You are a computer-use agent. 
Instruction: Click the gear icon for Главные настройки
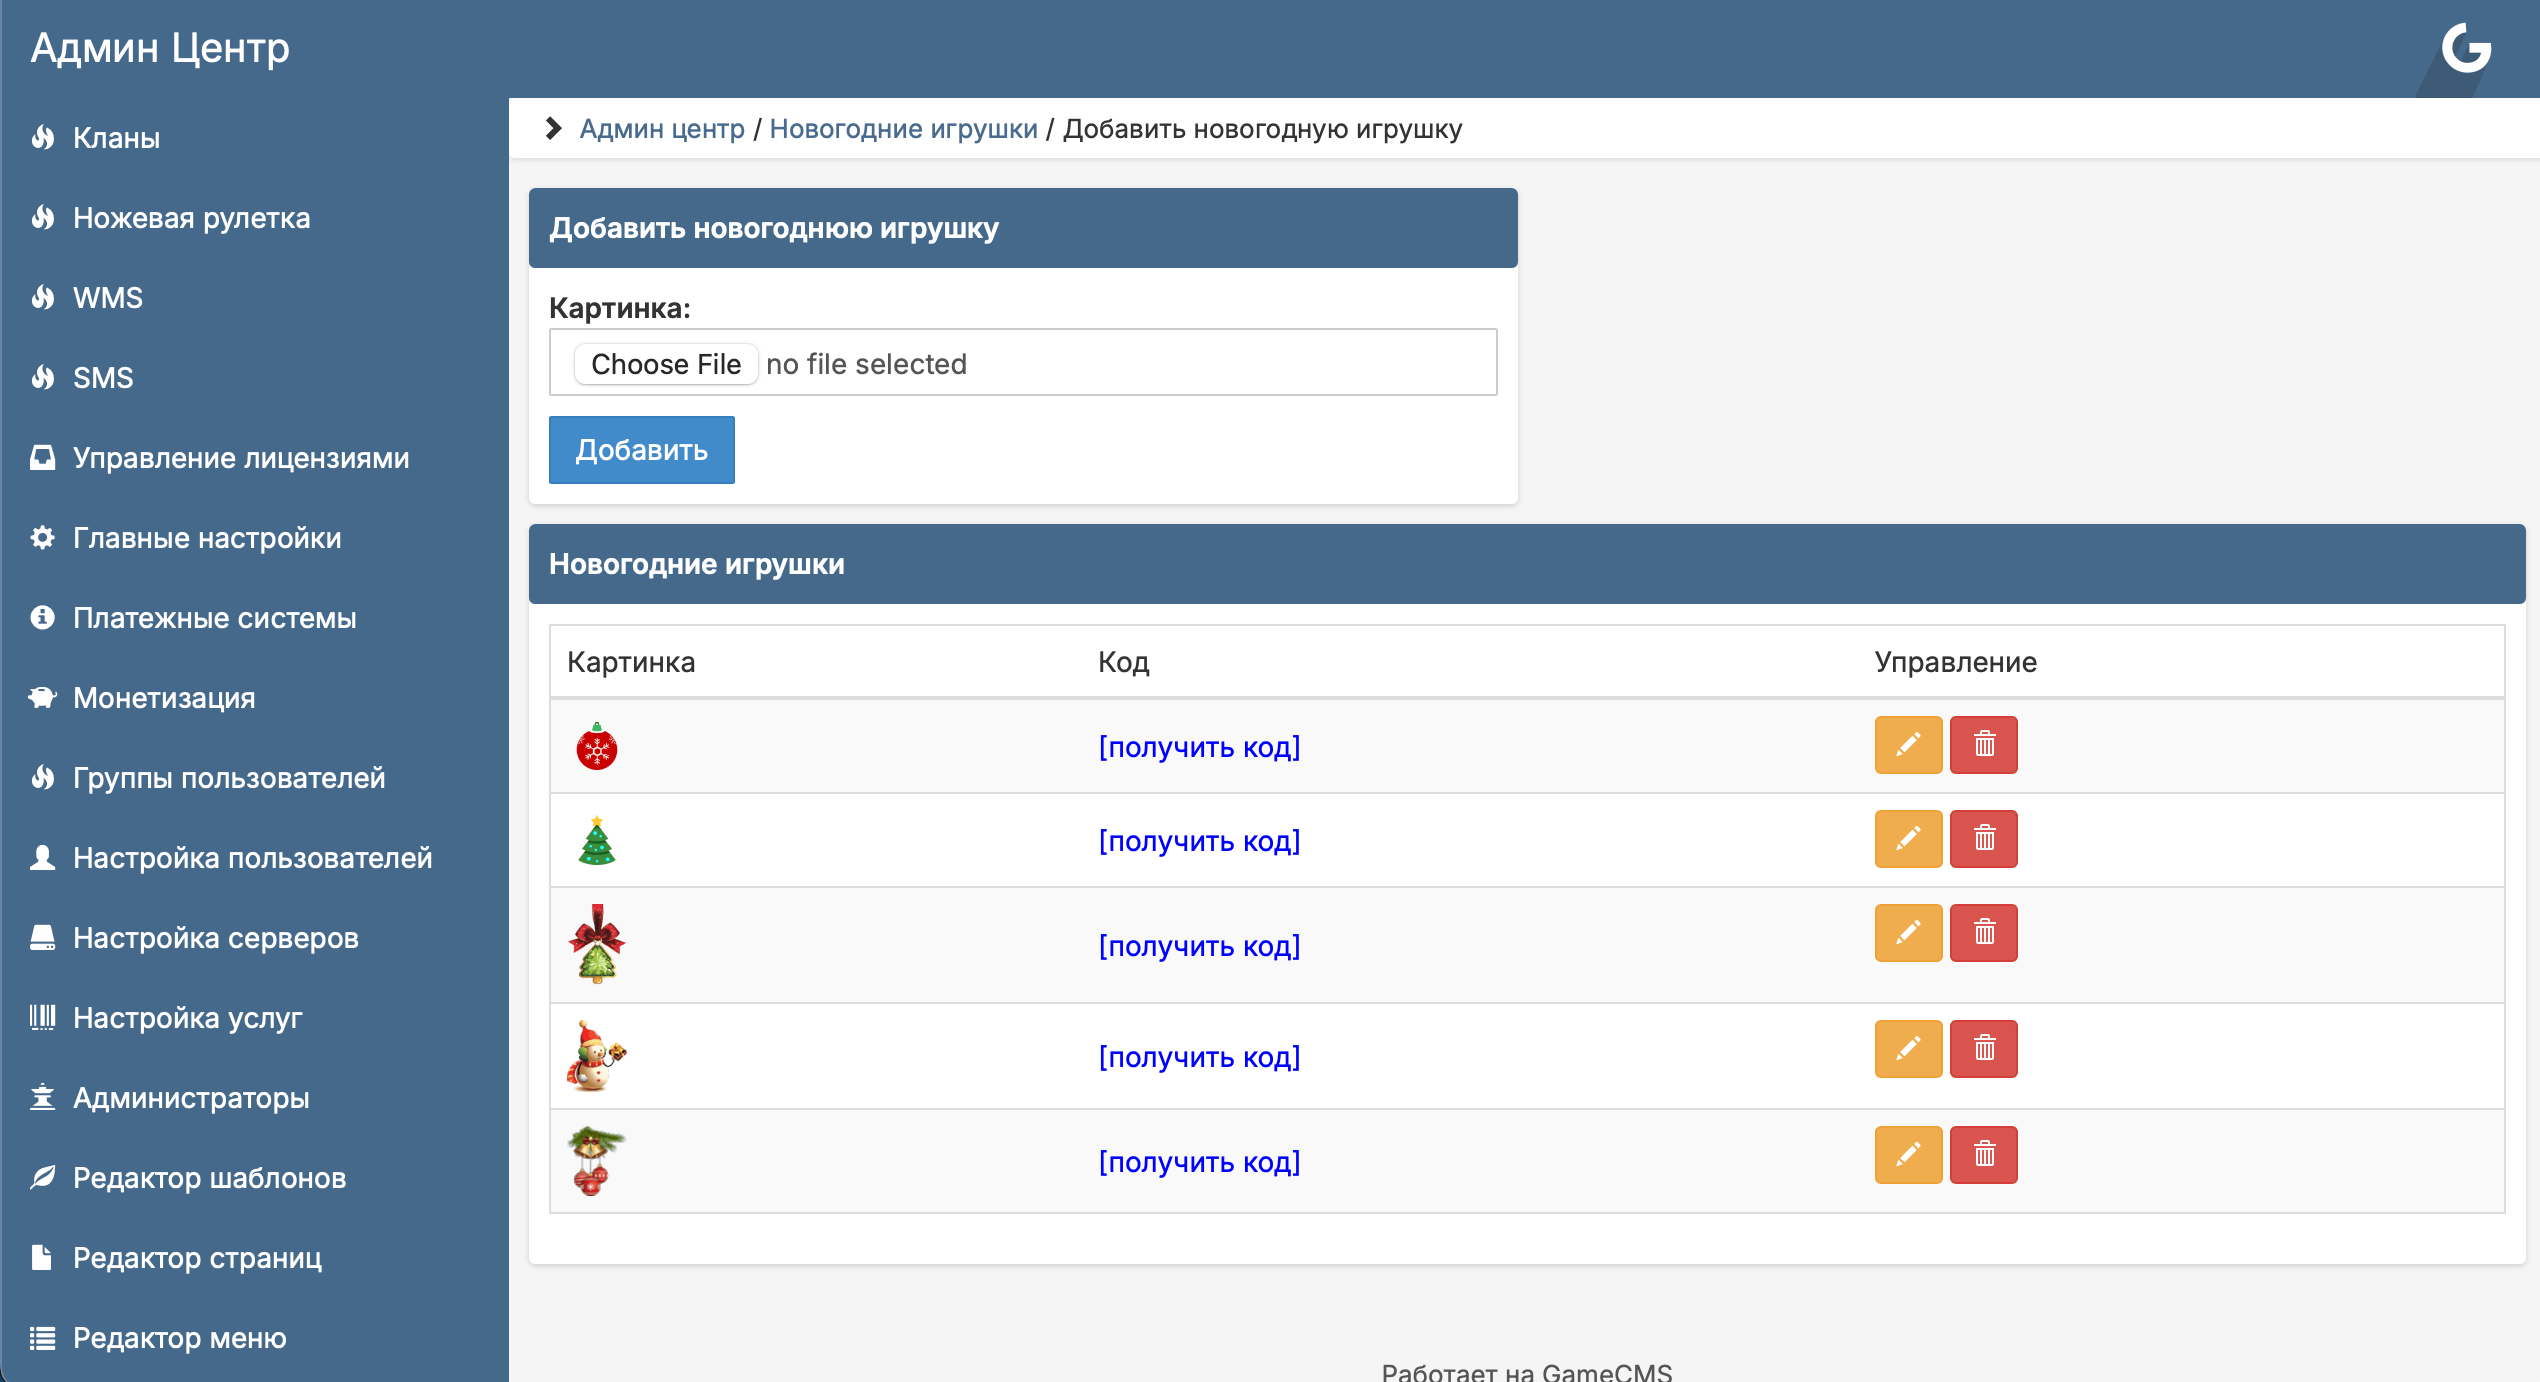(x=42, y=538)
